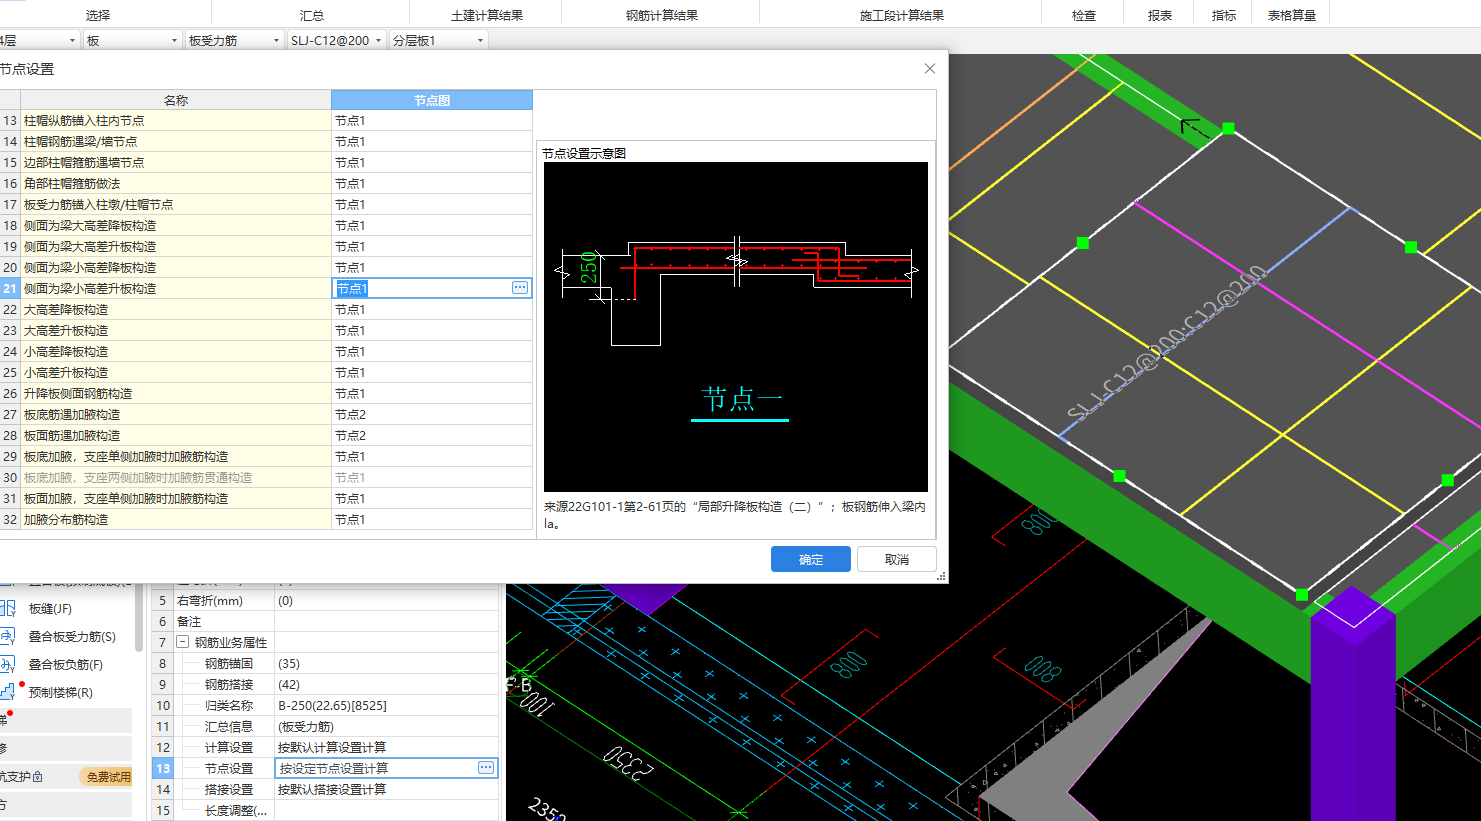Open the 检查 ribbon group
Image resolution: width=1481 pixels, height=821 pixels.
click(x=1084, y=15)
